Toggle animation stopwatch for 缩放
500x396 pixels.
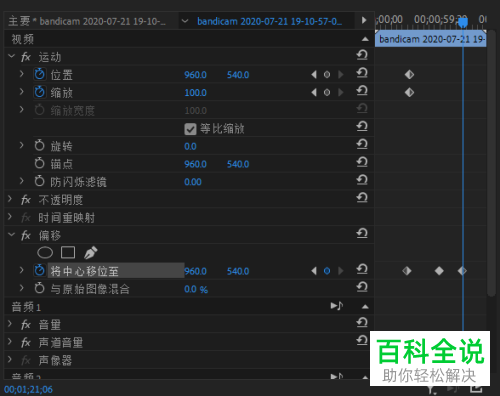tap(40, 92)
